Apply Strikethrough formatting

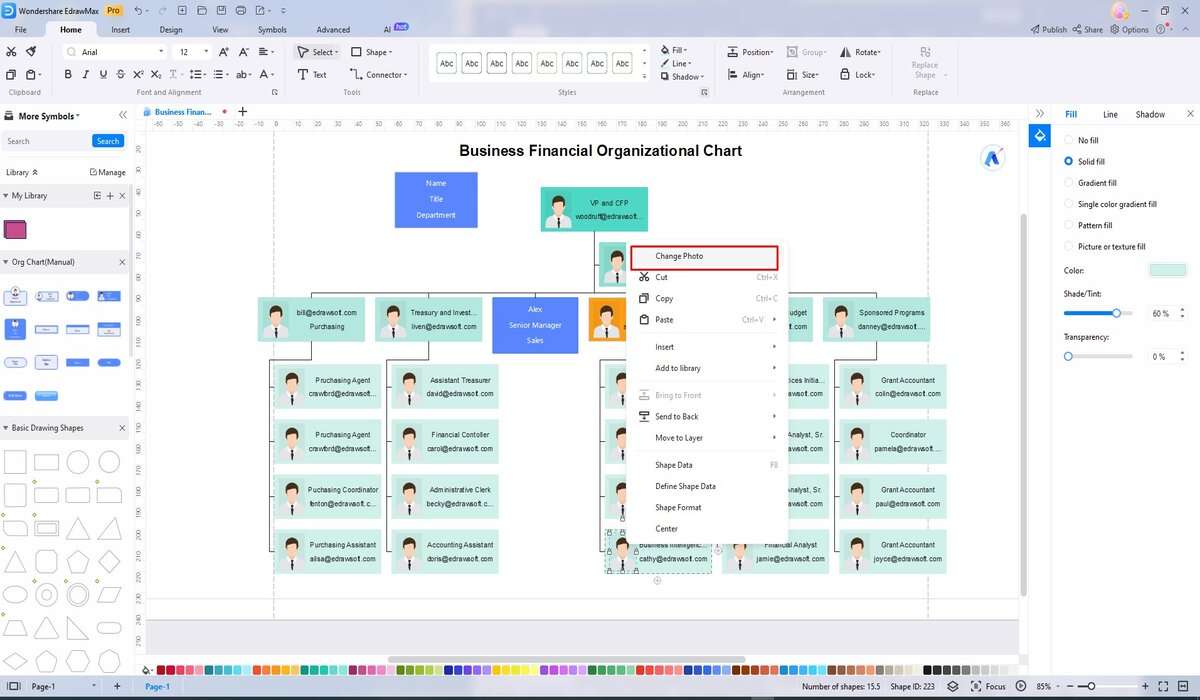click(x=121, y=75)
